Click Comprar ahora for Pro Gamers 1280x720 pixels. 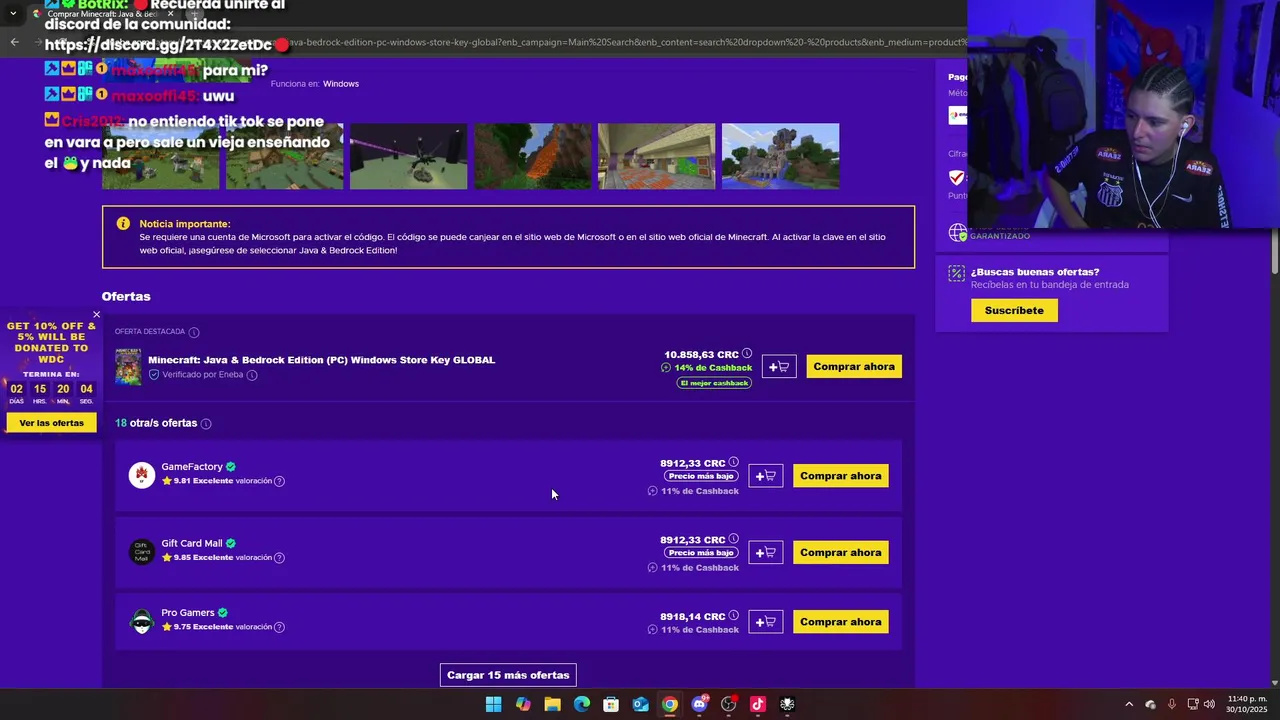[841, 622]
